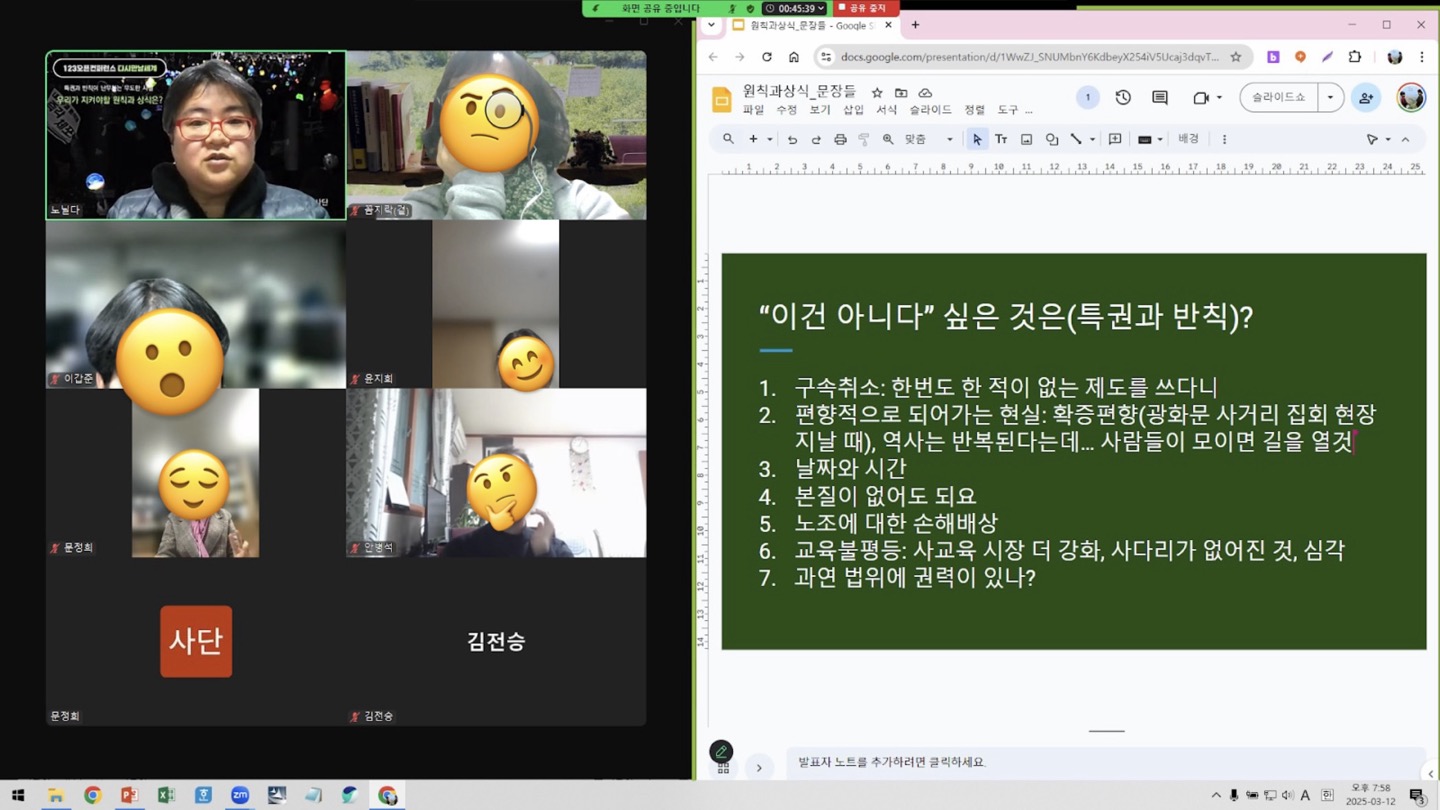Undo the last action
The height and width of the screenshot is (810, 1440).
(x=792, y=139)
